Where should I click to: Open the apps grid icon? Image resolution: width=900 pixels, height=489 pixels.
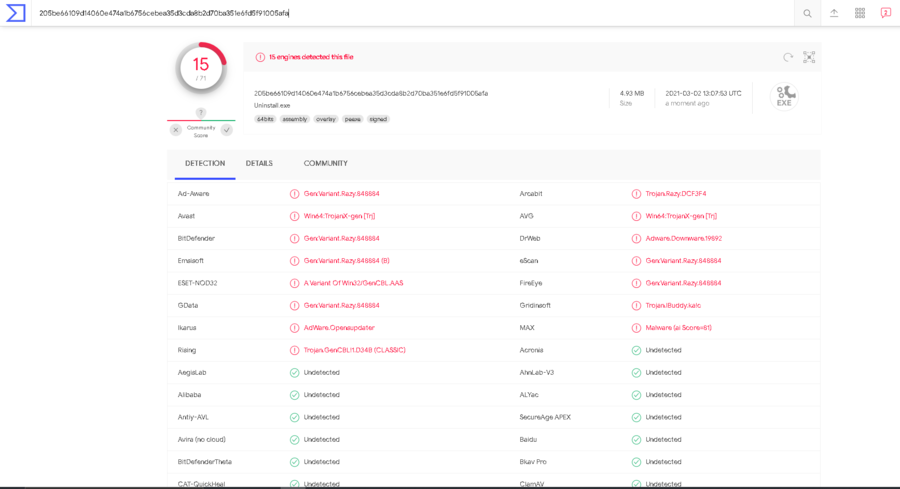860,13
